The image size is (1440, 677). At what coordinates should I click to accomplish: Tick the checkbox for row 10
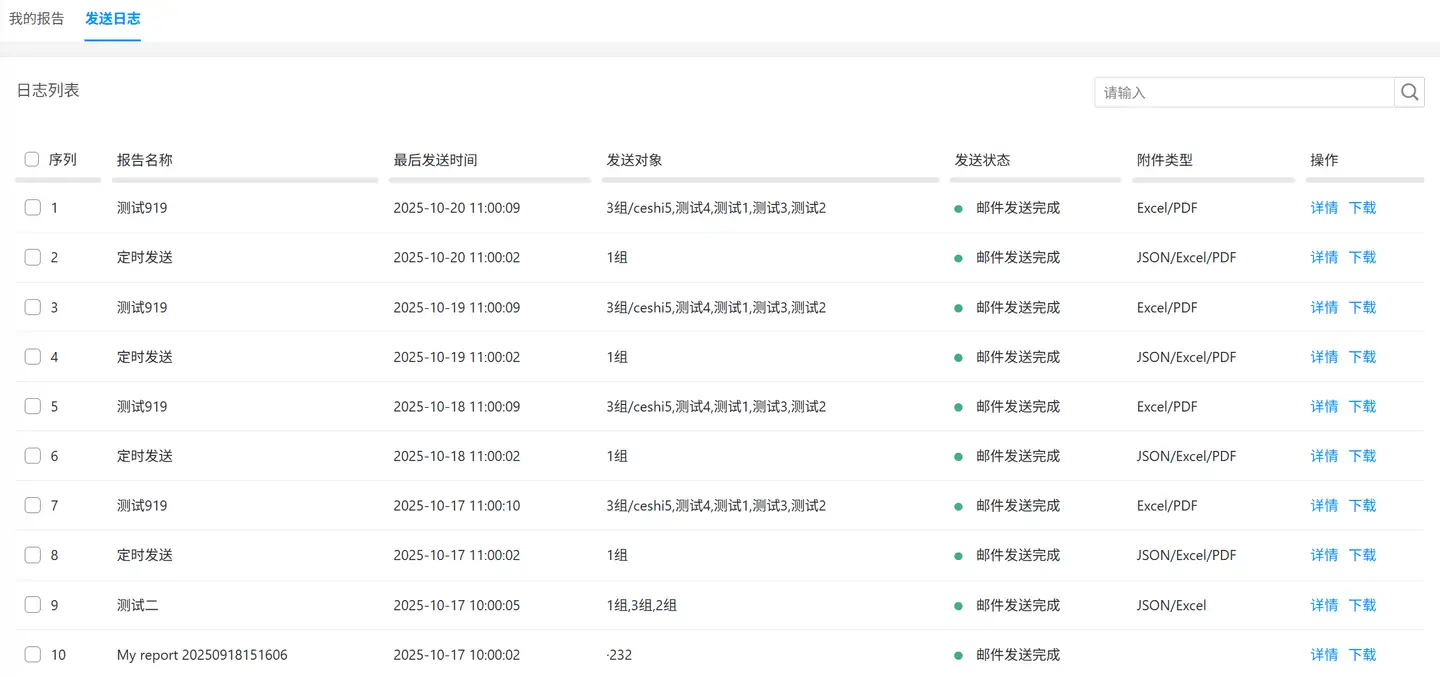[33, 655]
